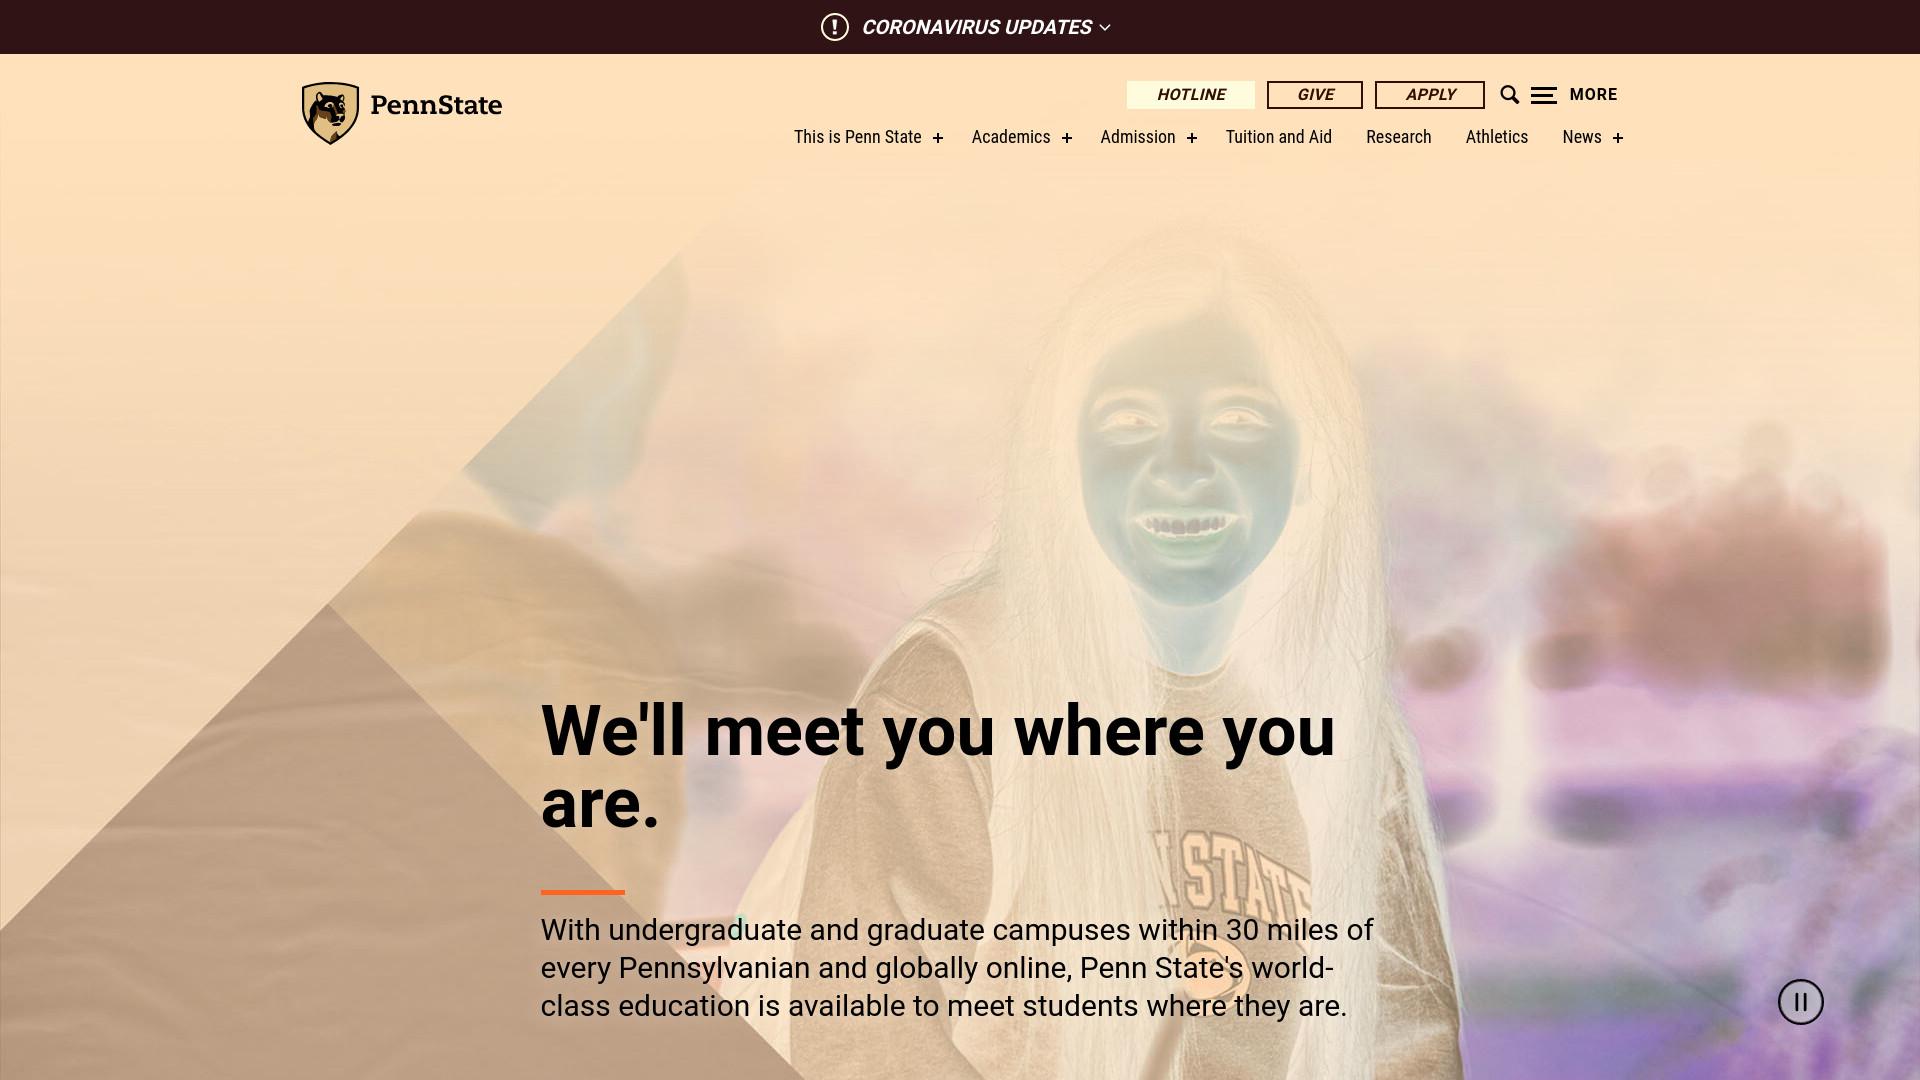Click the Penn State shield logo

click(x=330, y=113)
